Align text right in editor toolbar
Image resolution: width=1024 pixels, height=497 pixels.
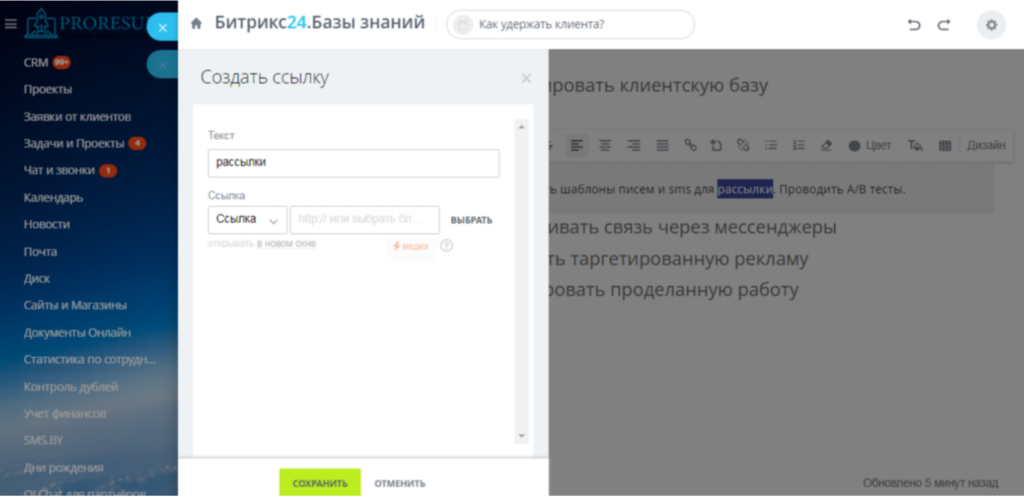633,146
